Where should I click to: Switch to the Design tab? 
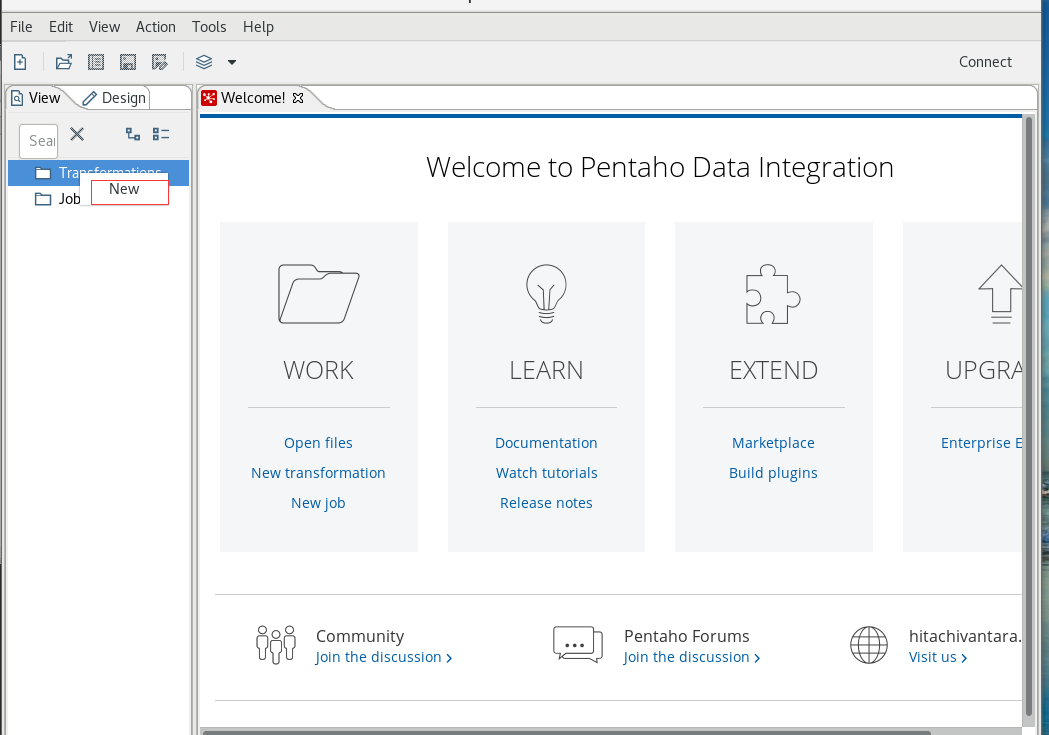(114, 98)
